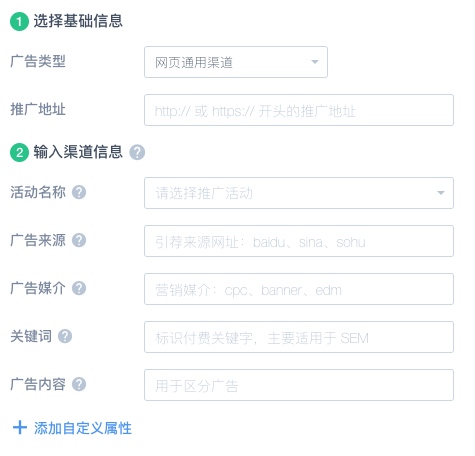The image size is (475, 456).
Task: Focus the 广告媒介 input field
Action: pos(299,289)
